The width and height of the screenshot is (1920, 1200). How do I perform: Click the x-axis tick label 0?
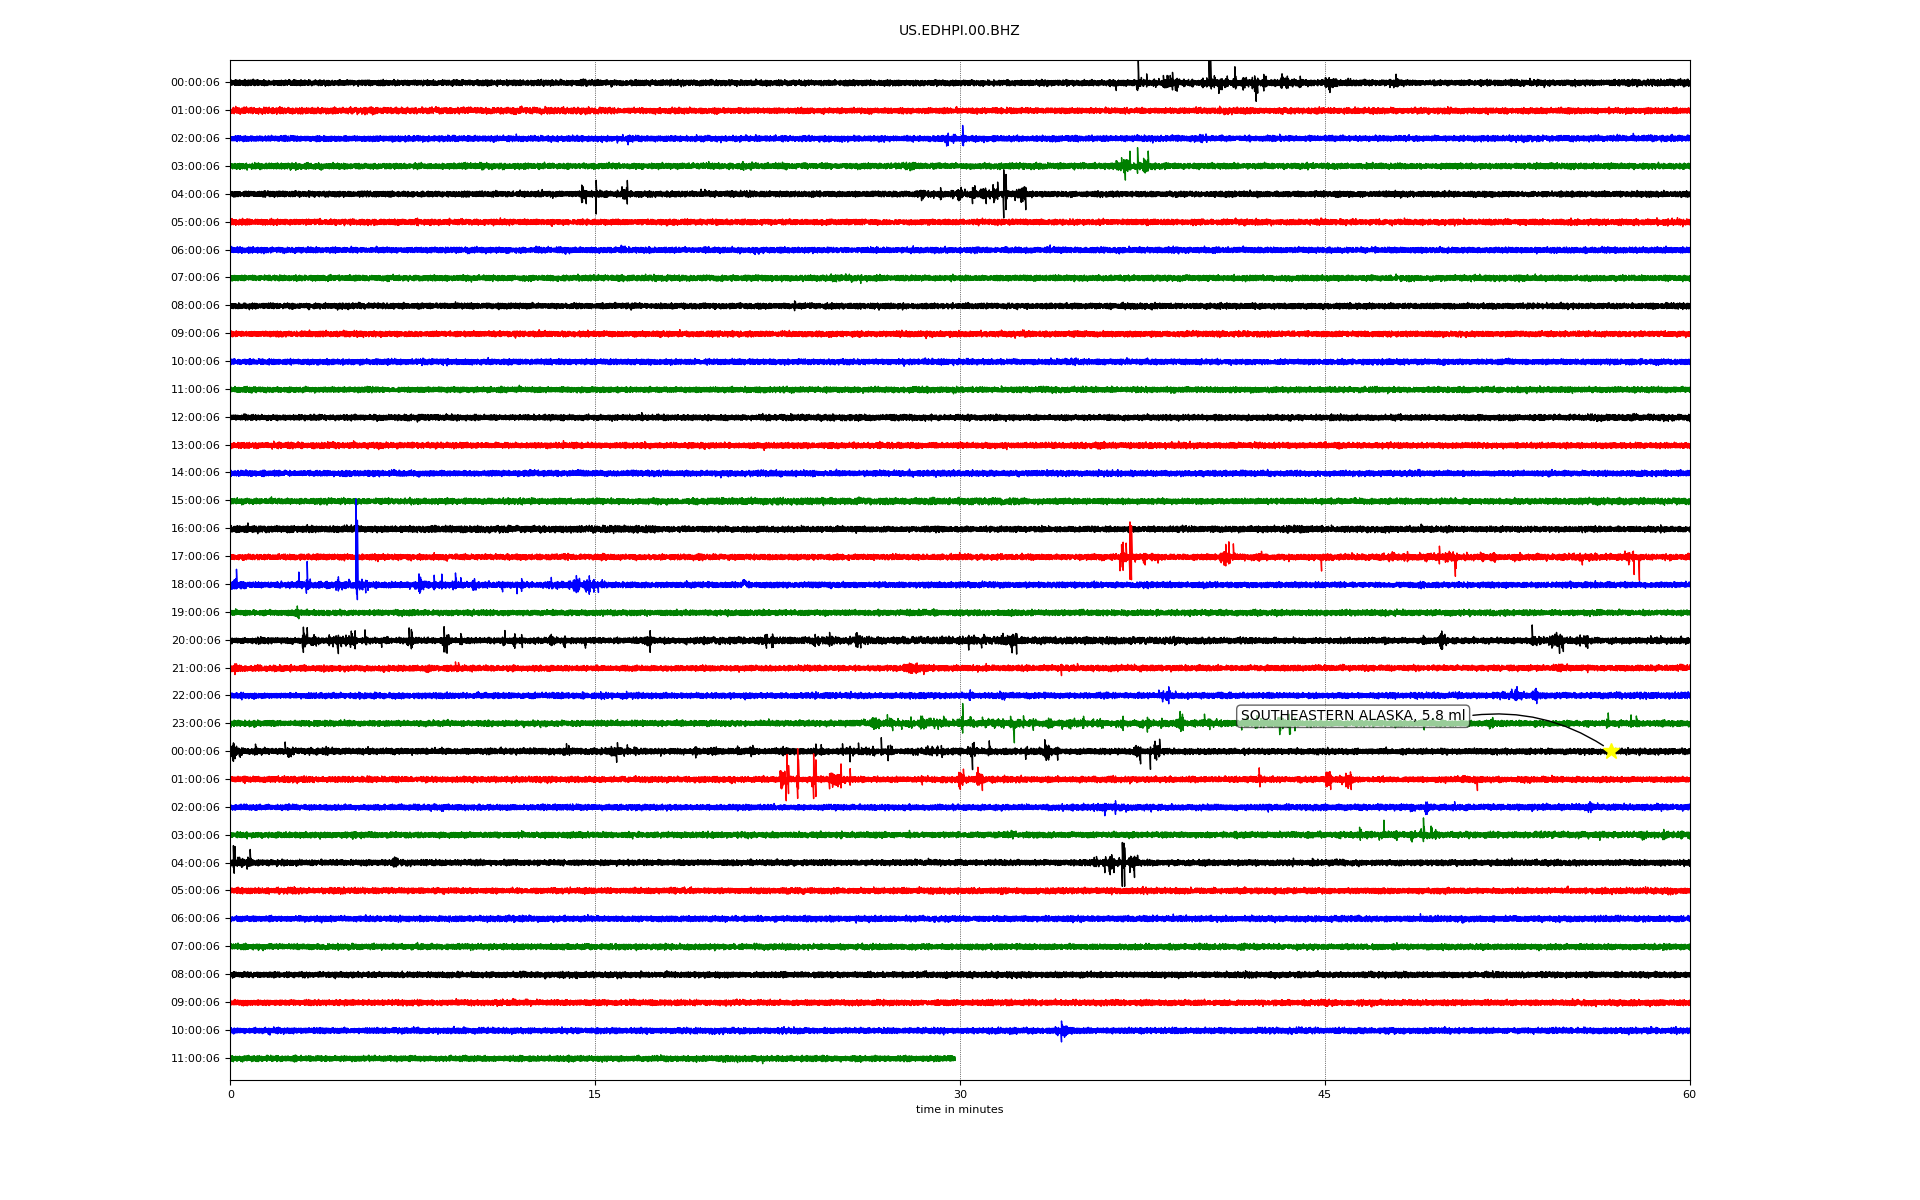(x=231, y=1094)
